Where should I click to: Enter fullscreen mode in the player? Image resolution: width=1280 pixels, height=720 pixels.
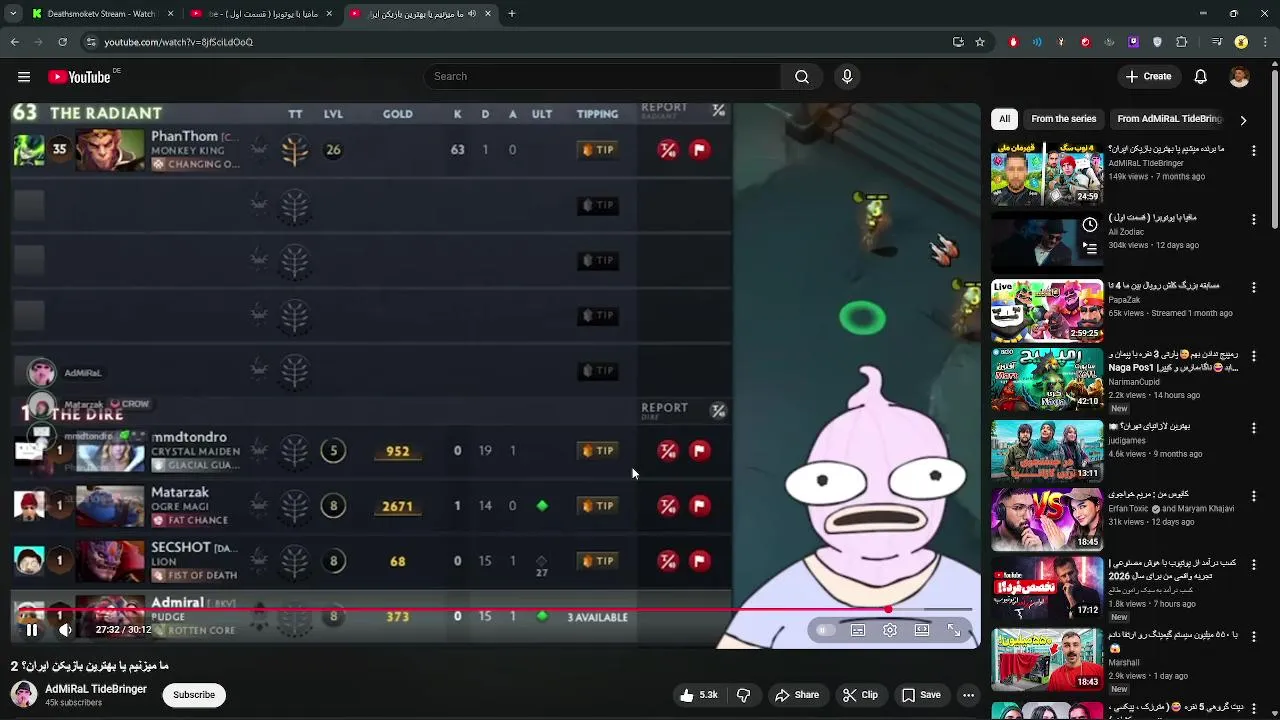click(954, 630)
